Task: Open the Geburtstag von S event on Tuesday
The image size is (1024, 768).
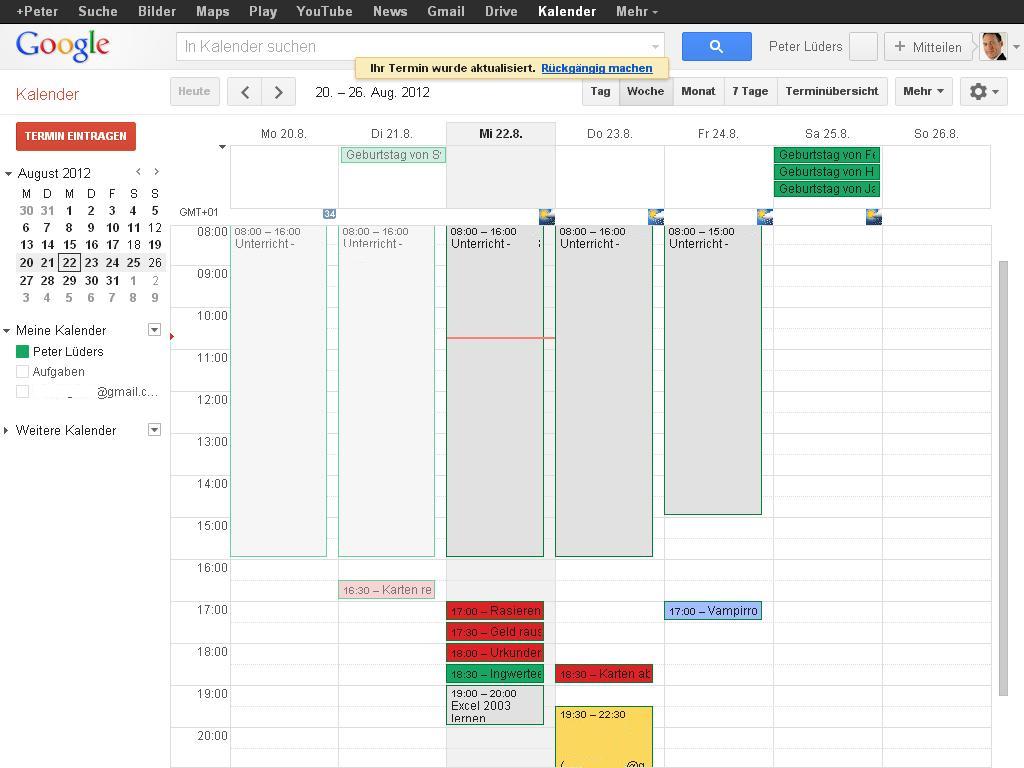Action: click(393, 155)
